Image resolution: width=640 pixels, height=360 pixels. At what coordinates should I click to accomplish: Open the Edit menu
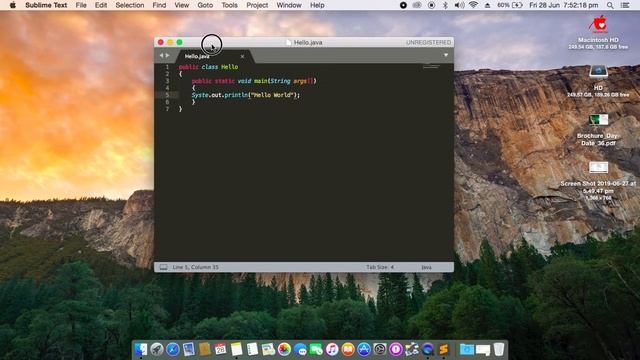tap(101, 5)
